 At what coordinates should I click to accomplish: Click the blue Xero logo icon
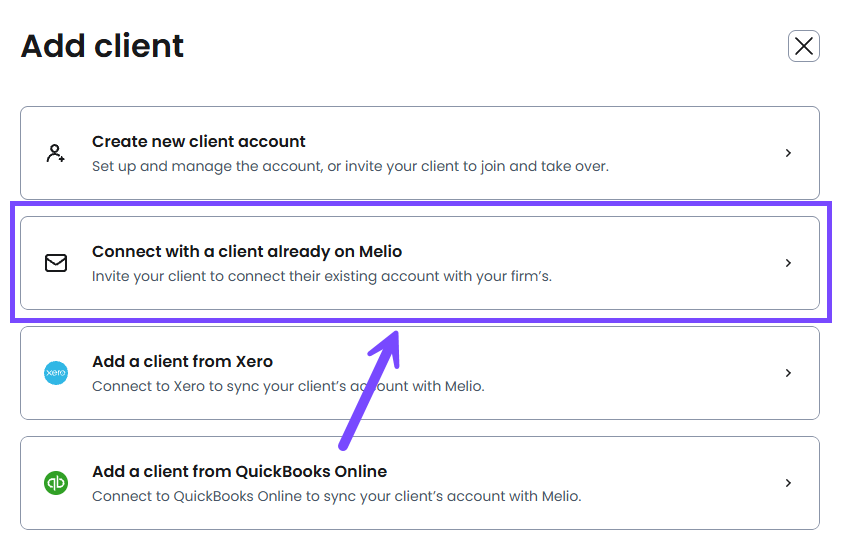[56, 373]
